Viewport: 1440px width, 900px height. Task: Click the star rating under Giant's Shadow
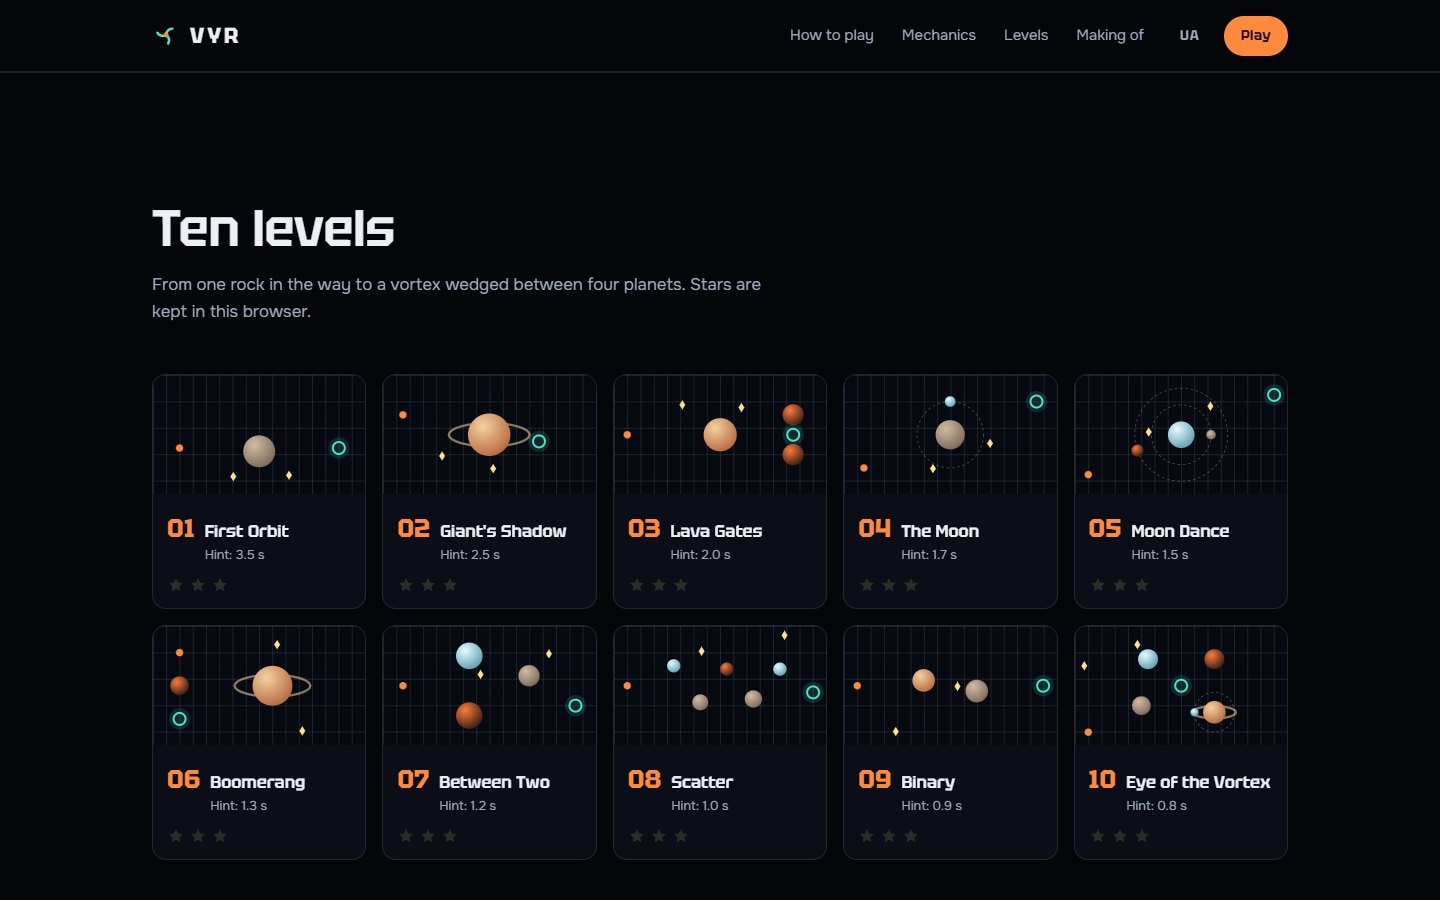click(428, 585)
